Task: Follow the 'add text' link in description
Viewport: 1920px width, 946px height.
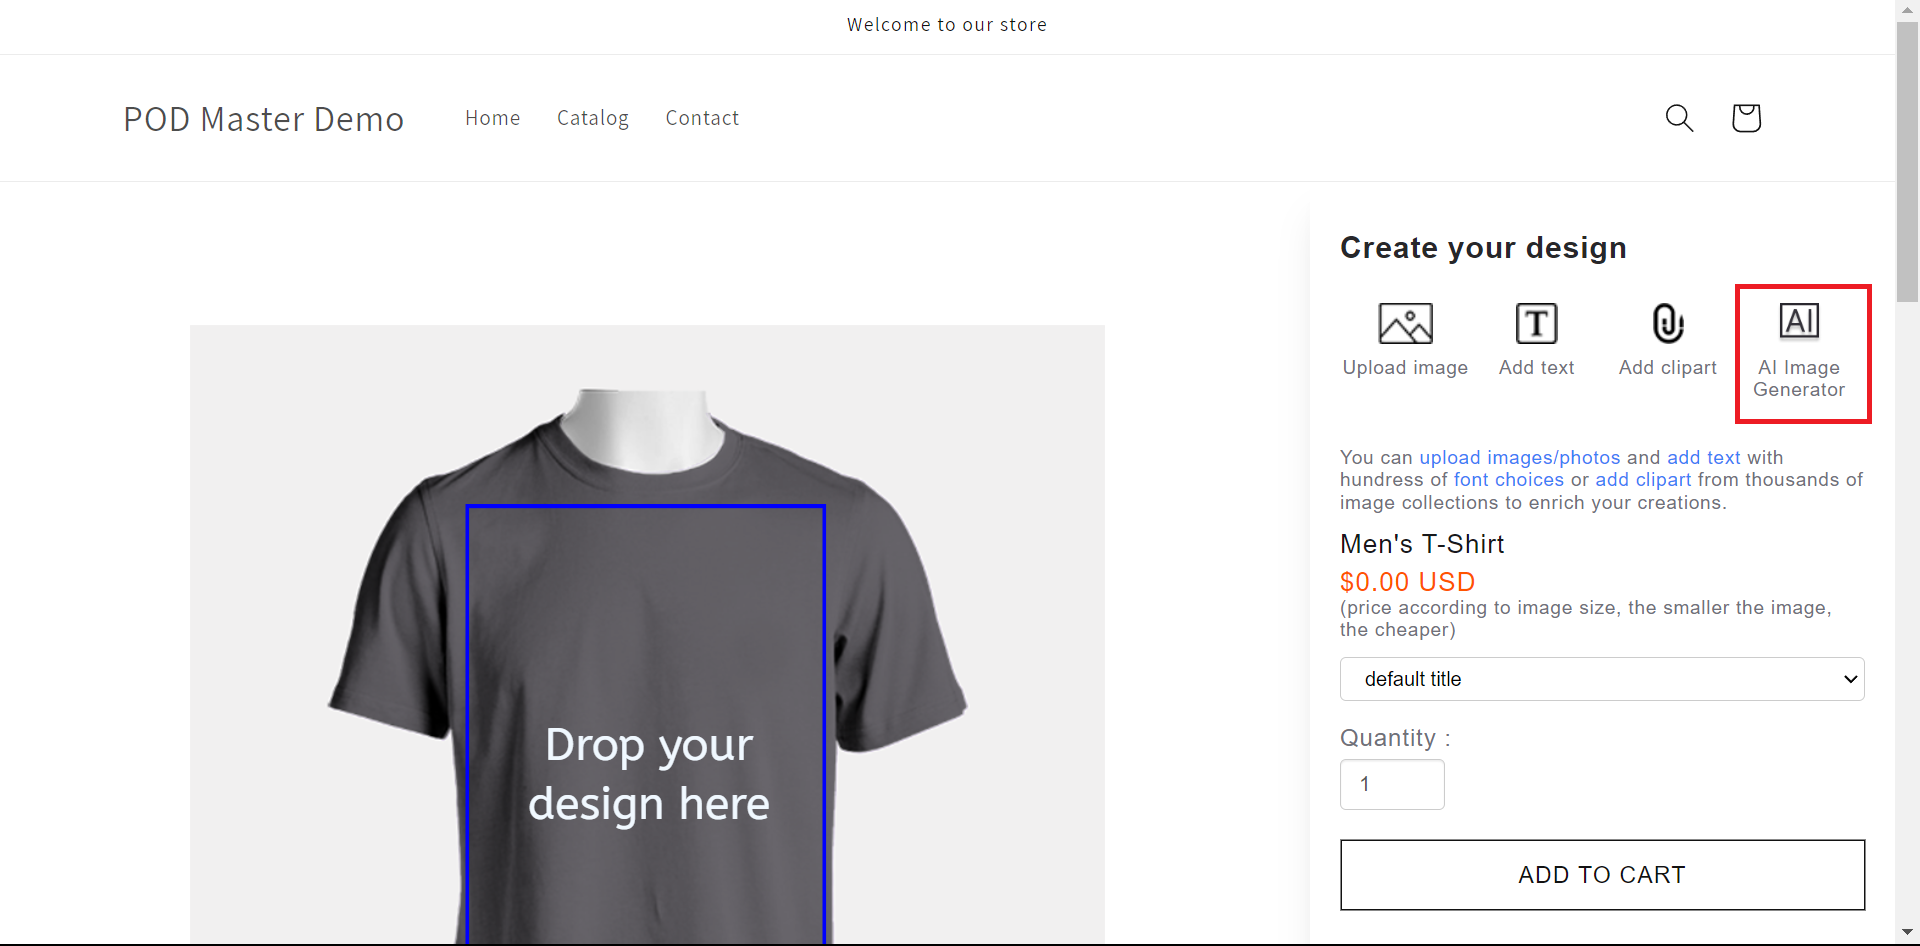Action: tap(1704, 457)
